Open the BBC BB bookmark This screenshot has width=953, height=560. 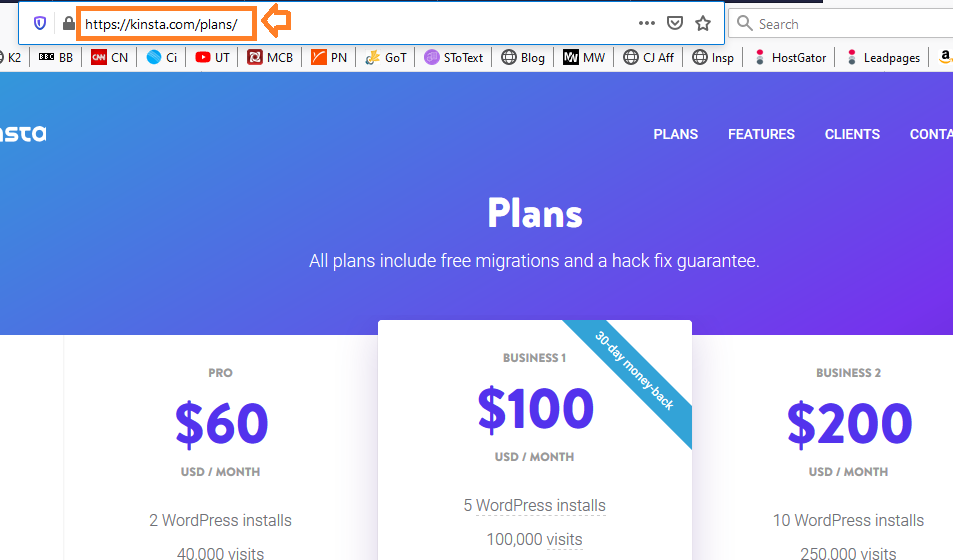[56, 57]
